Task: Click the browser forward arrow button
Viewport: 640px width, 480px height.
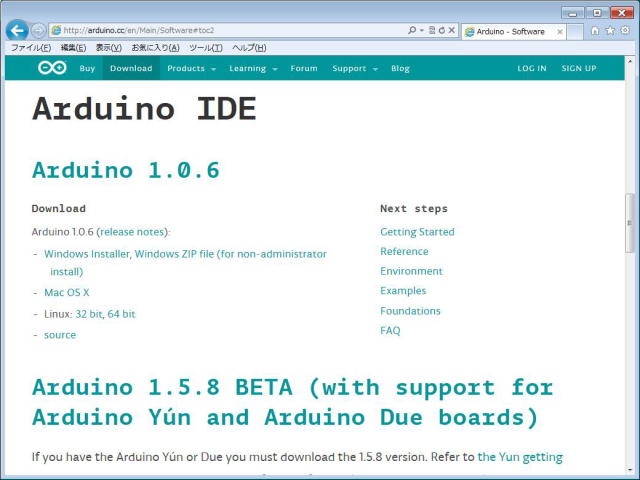Action: point(38,30)
